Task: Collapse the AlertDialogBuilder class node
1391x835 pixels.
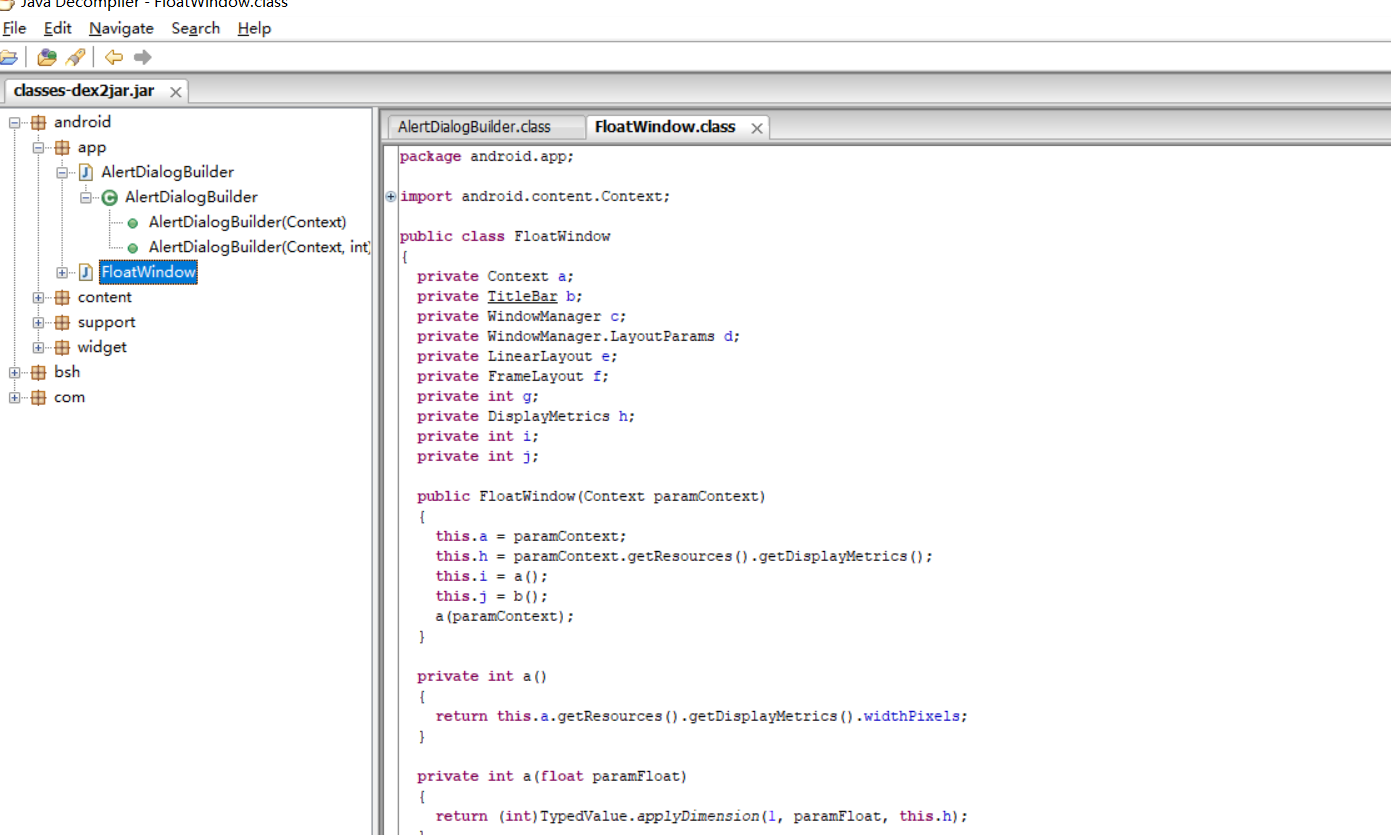Action: (86, 197)
